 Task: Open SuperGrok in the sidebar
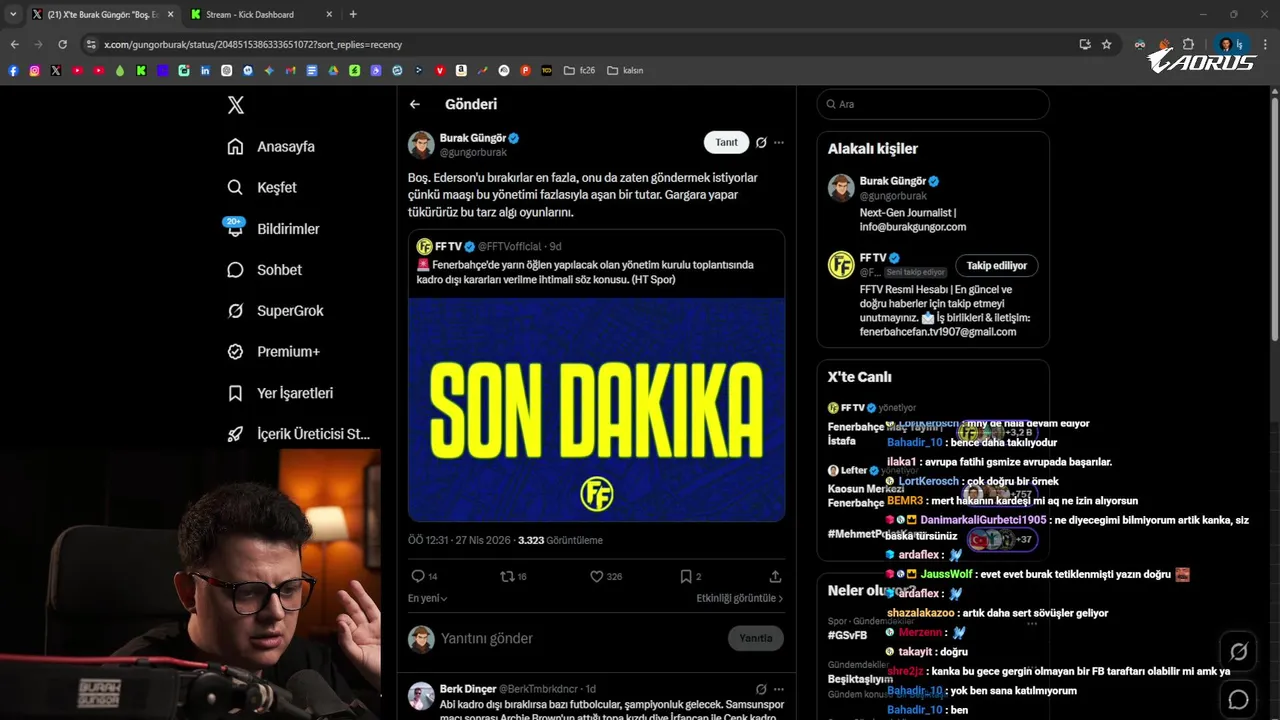click(x=275, y=311)
